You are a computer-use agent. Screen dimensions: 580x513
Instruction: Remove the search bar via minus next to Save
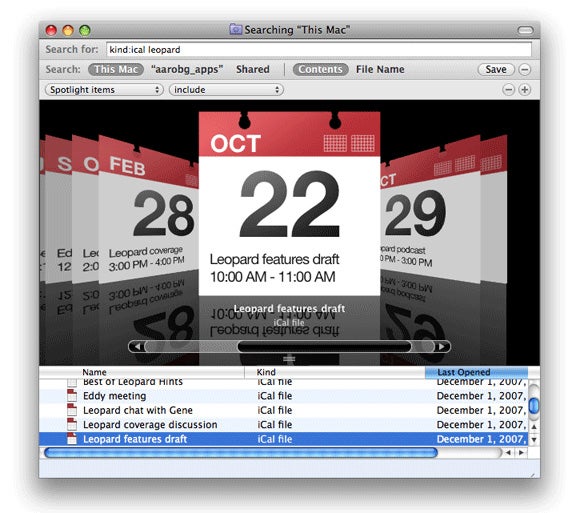tap(525, 70)
